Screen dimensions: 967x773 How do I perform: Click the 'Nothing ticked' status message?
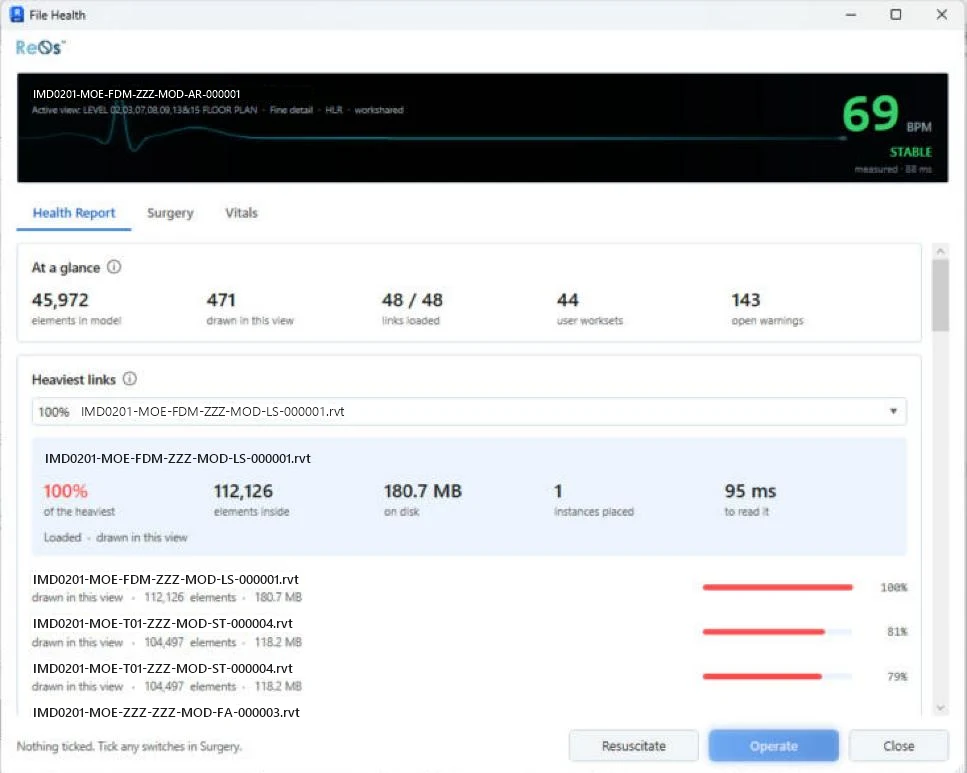point(129,746)
